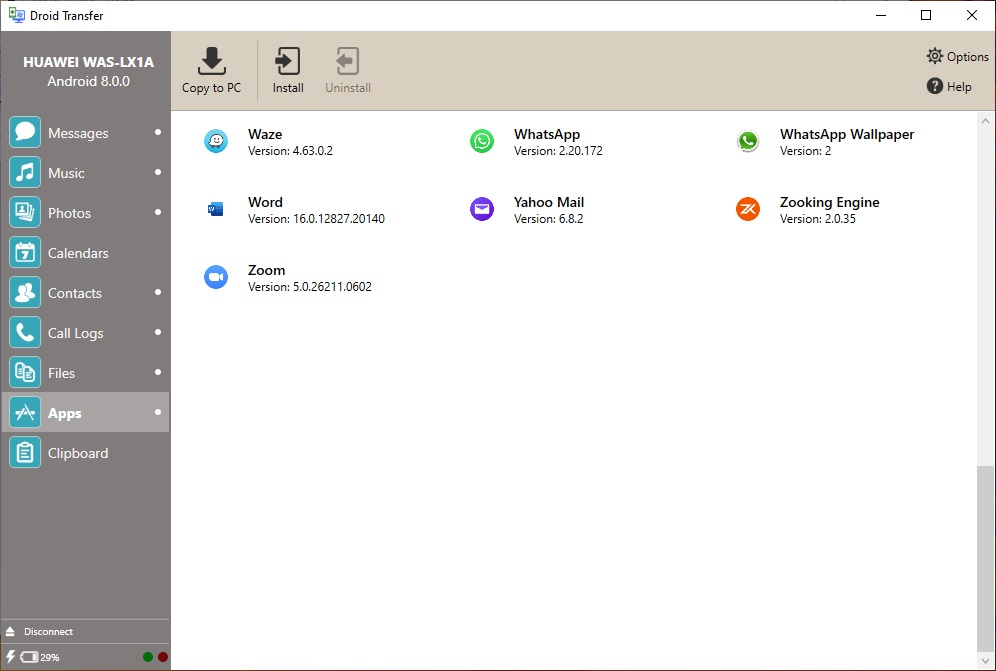
Task: Select the WhatsApp Wallpaper app name
Action: (x=847, y=134)
